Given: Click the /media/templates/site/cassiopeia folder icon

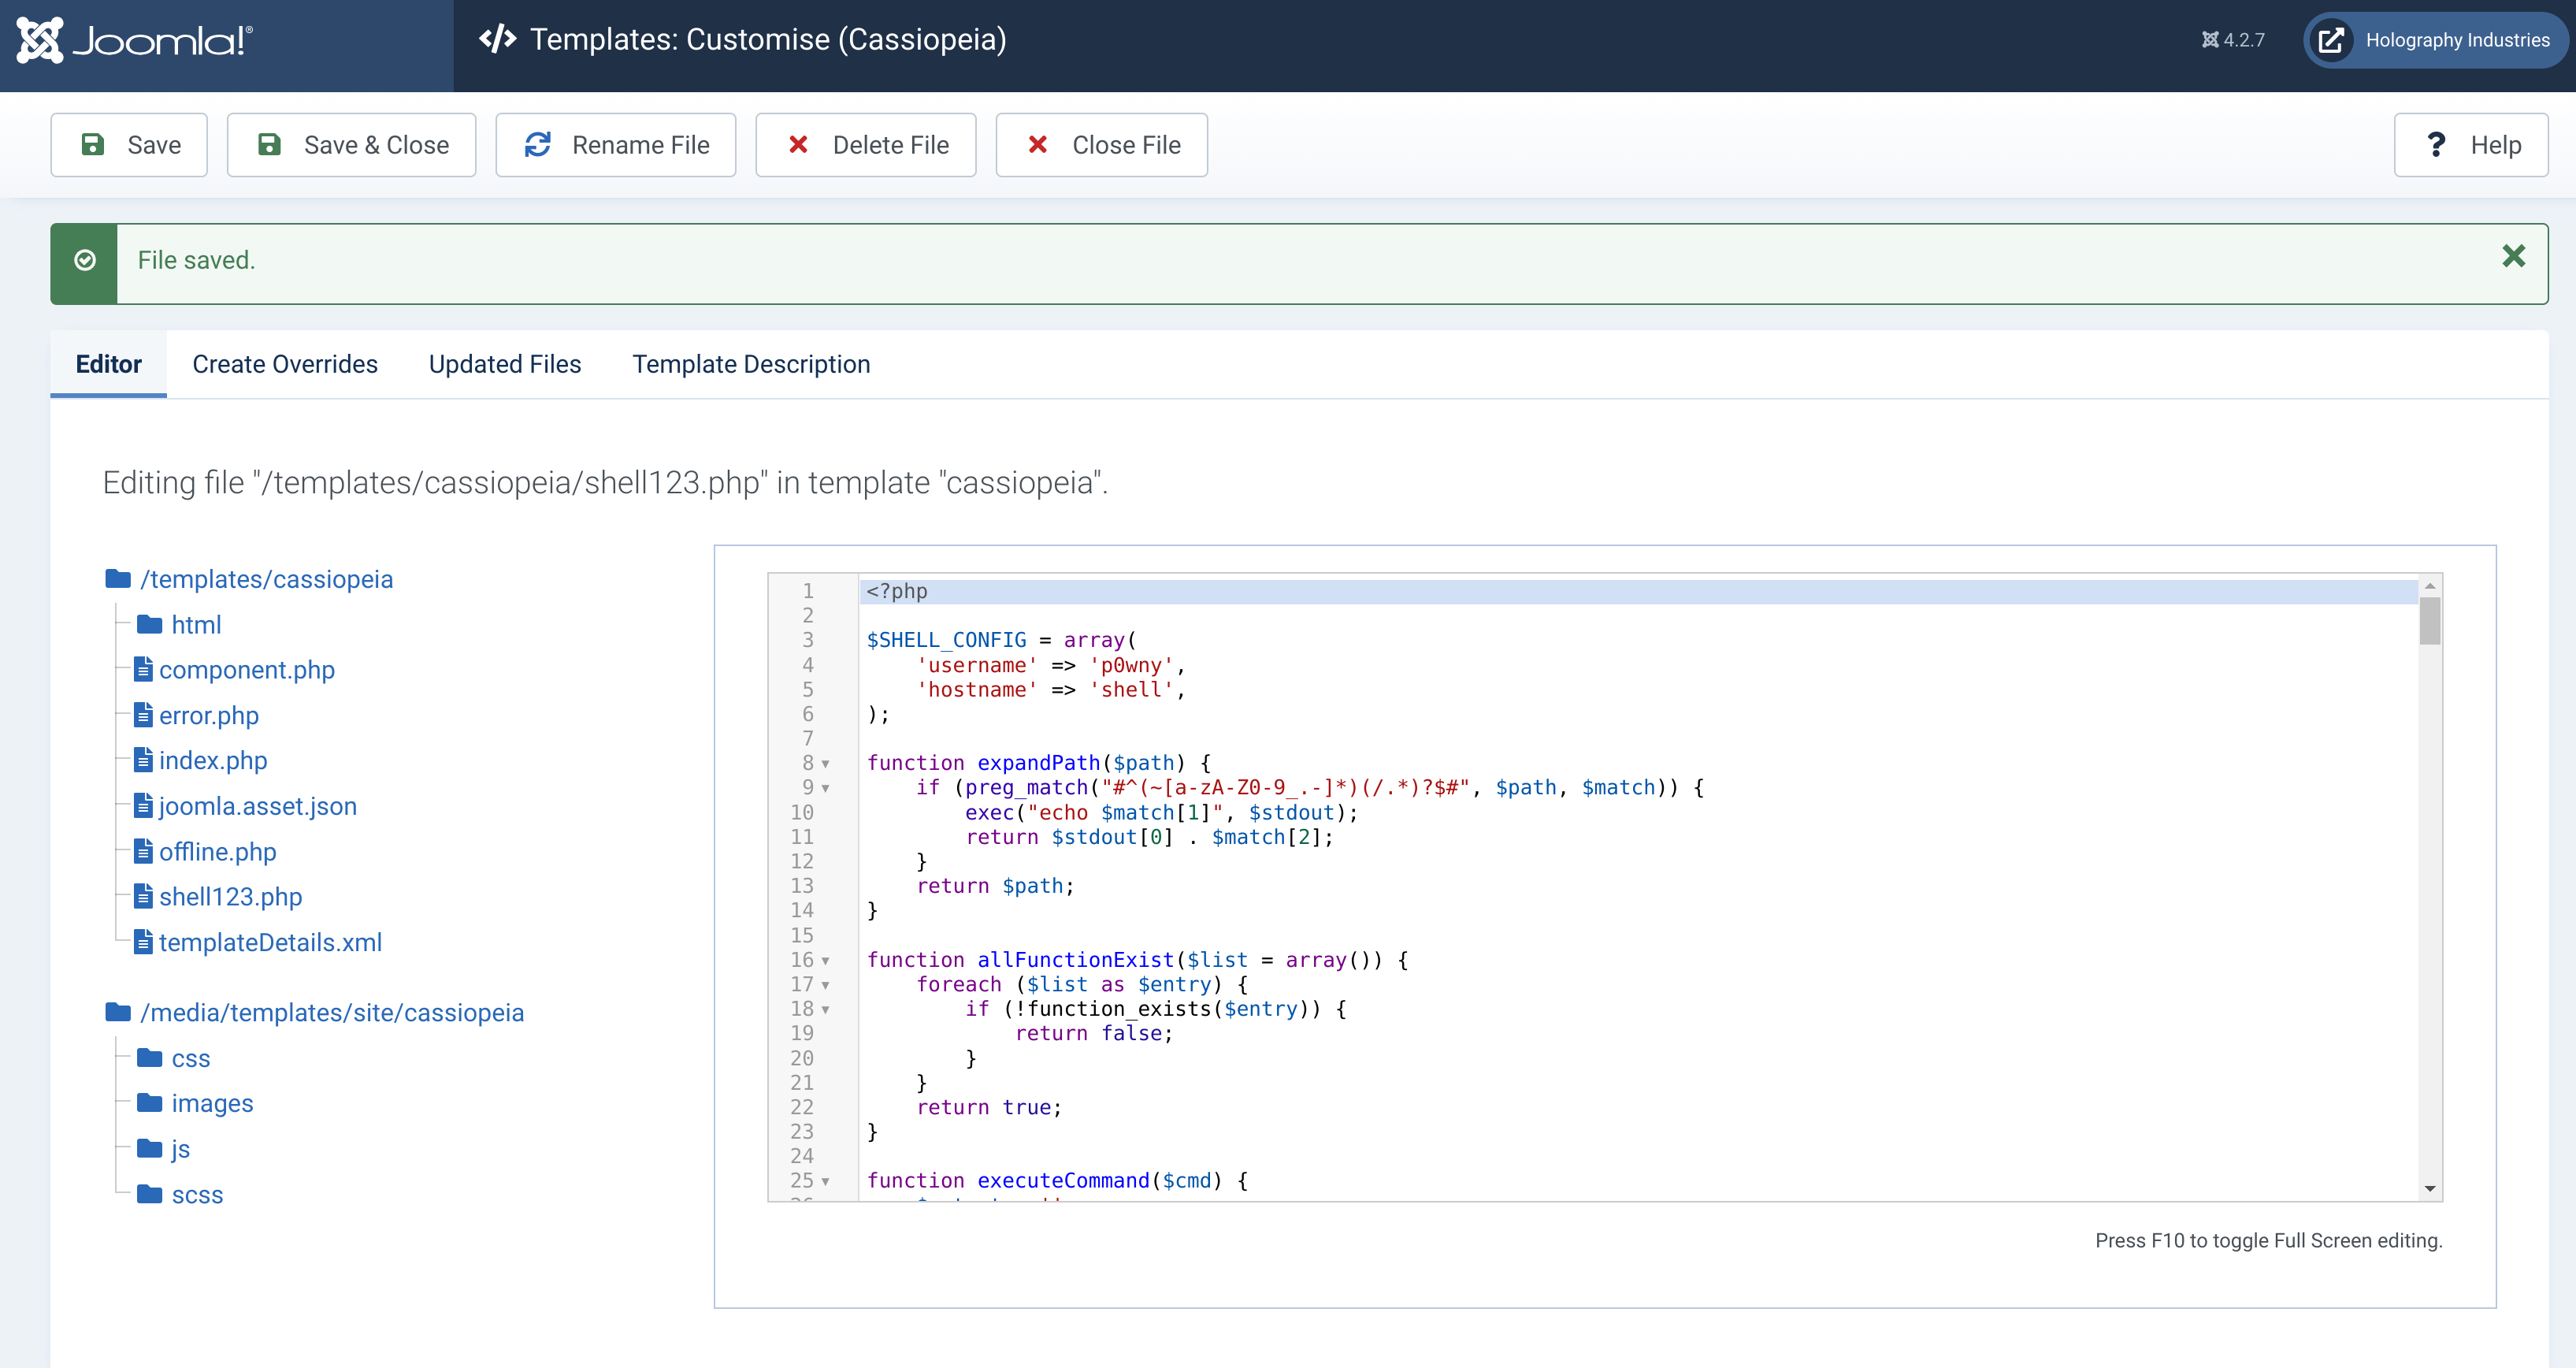Looking at the screenshot, I should (118, 1012).
